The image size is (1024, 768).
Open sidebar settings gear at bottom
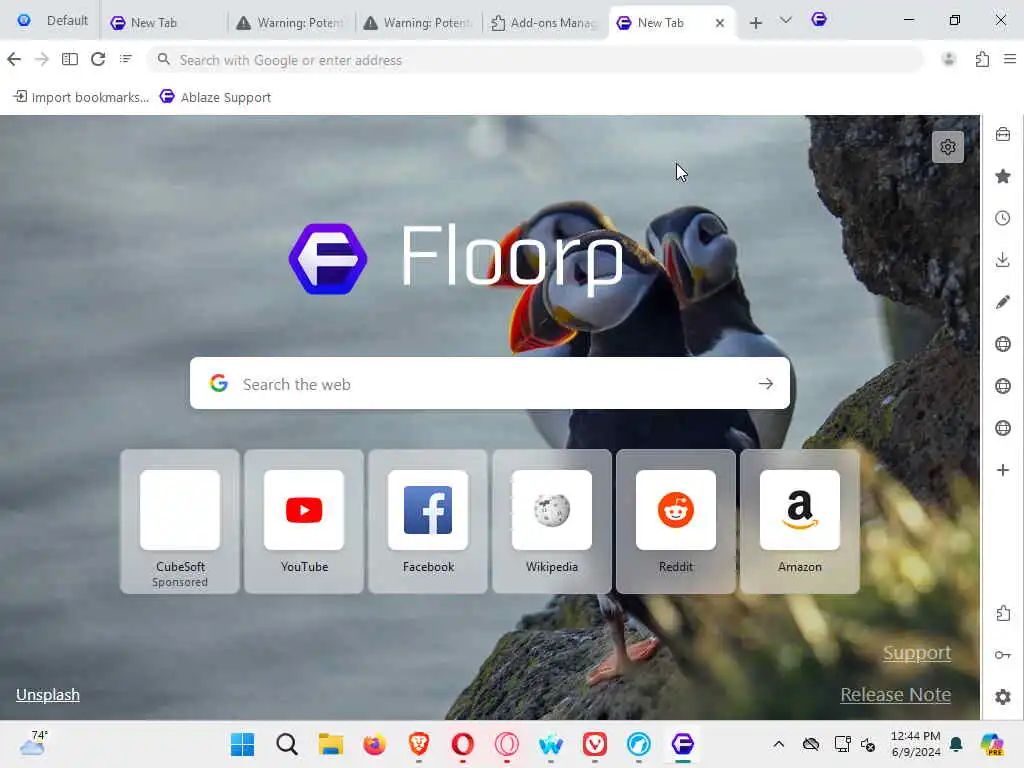pyautogui.click(x=1003, y=697)
